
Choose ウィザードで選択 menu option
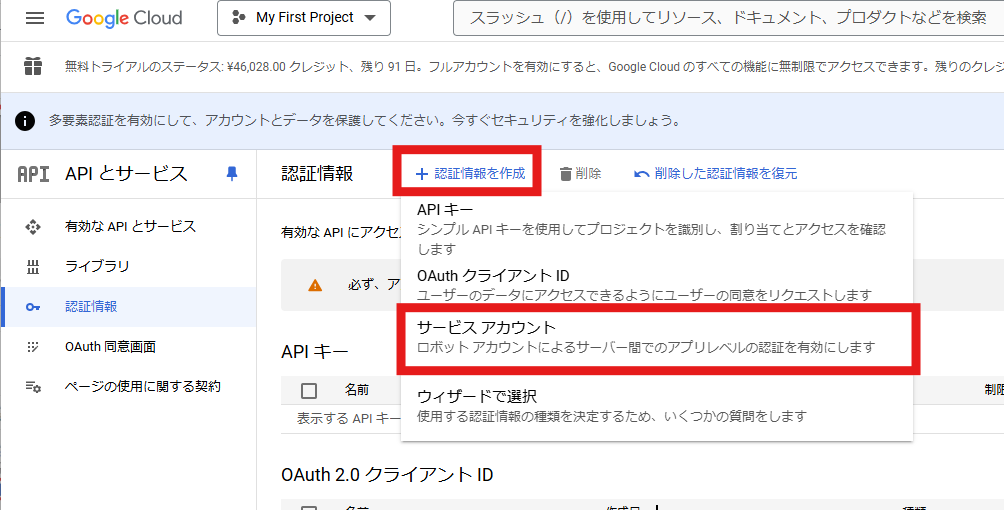coord(657,406)
